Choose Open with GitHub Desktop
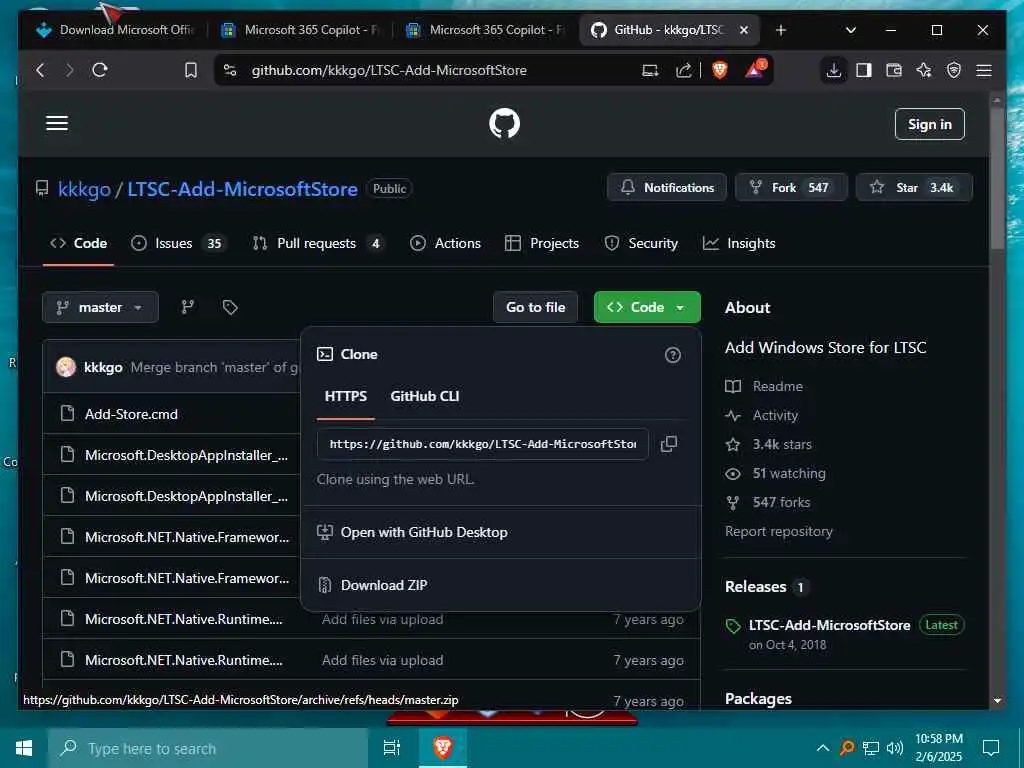The height and width of the screenshot is (768, 1024). [x=500, y=532]
